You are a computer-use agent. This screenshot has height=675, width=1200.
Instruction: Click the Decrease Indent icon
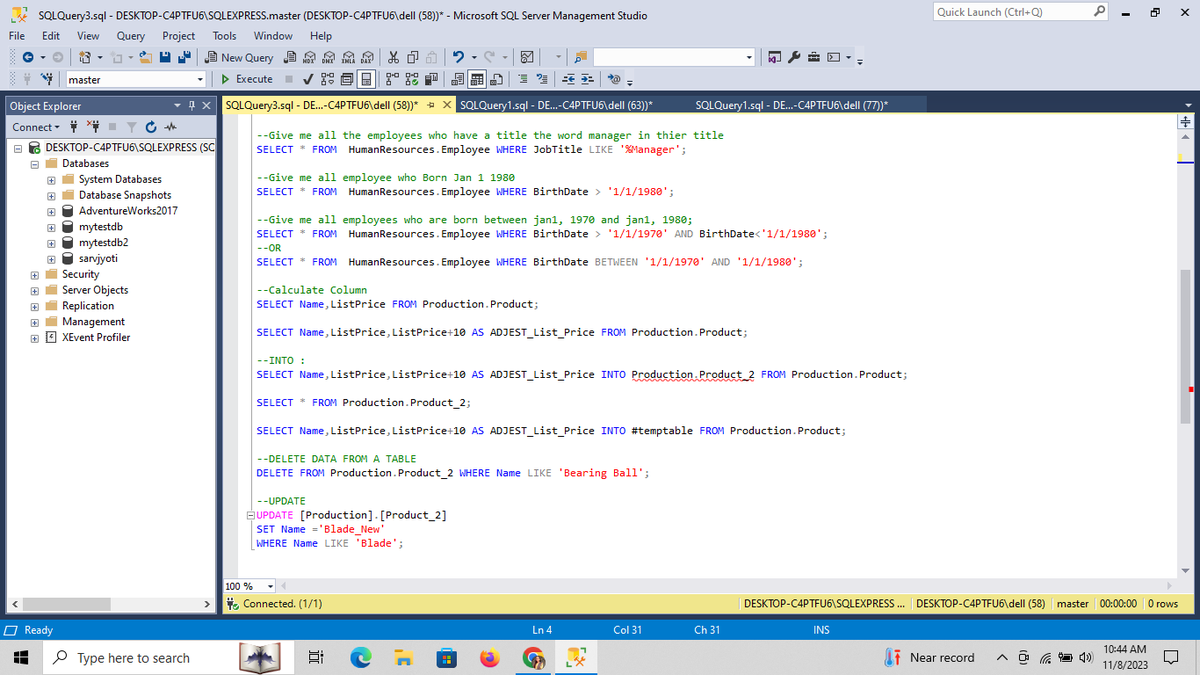(x=568, y=79)
